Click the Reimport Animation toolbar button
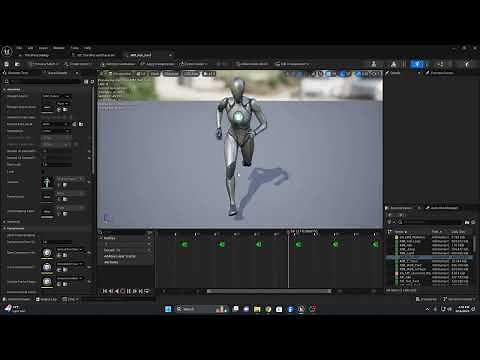This screenshot has width=480, height=360. pyautogui.click(x=119, y=64)
